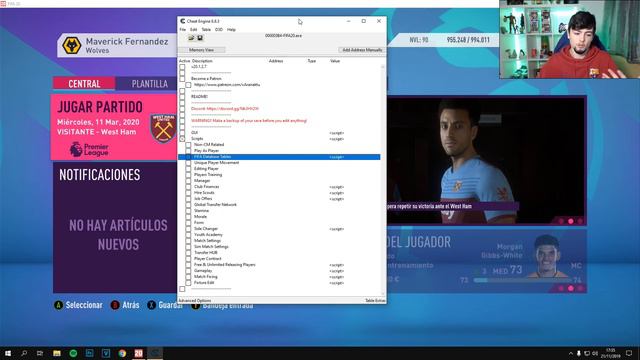The height and width of the screenshot is (360, 640).
Task: Open the Windows notification center
Action: [629, 353]
